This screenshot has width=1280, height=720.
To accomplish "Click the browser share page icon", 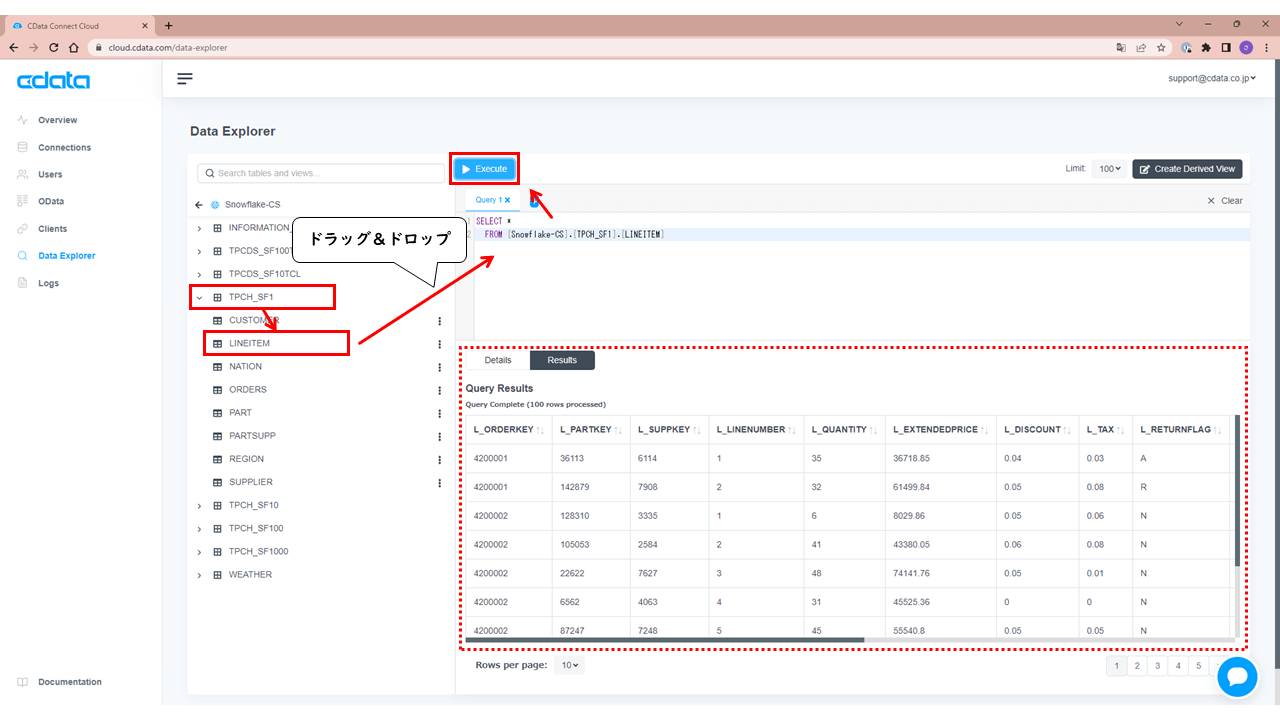I will [x=1141, y=47].
